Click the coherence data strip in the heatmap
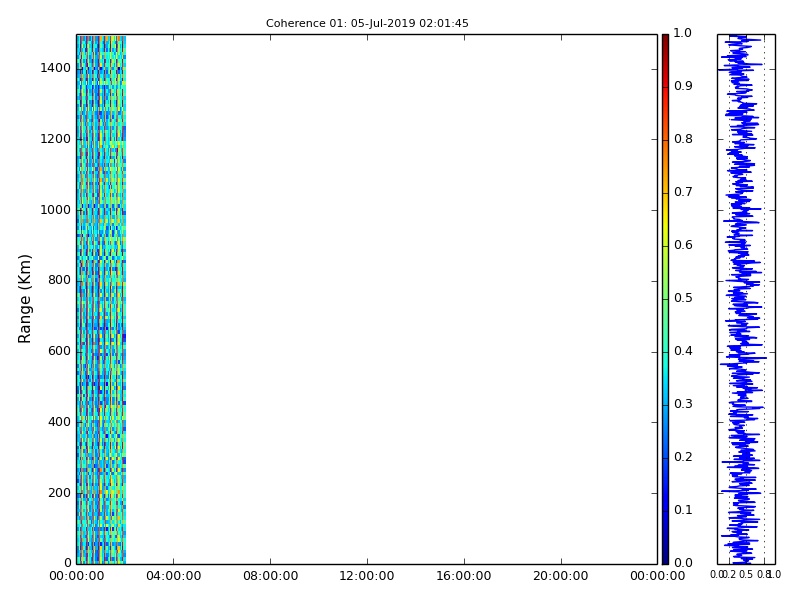Image resolution: width=800 pixels, height=600 pixels. click(x=101, y=299)
